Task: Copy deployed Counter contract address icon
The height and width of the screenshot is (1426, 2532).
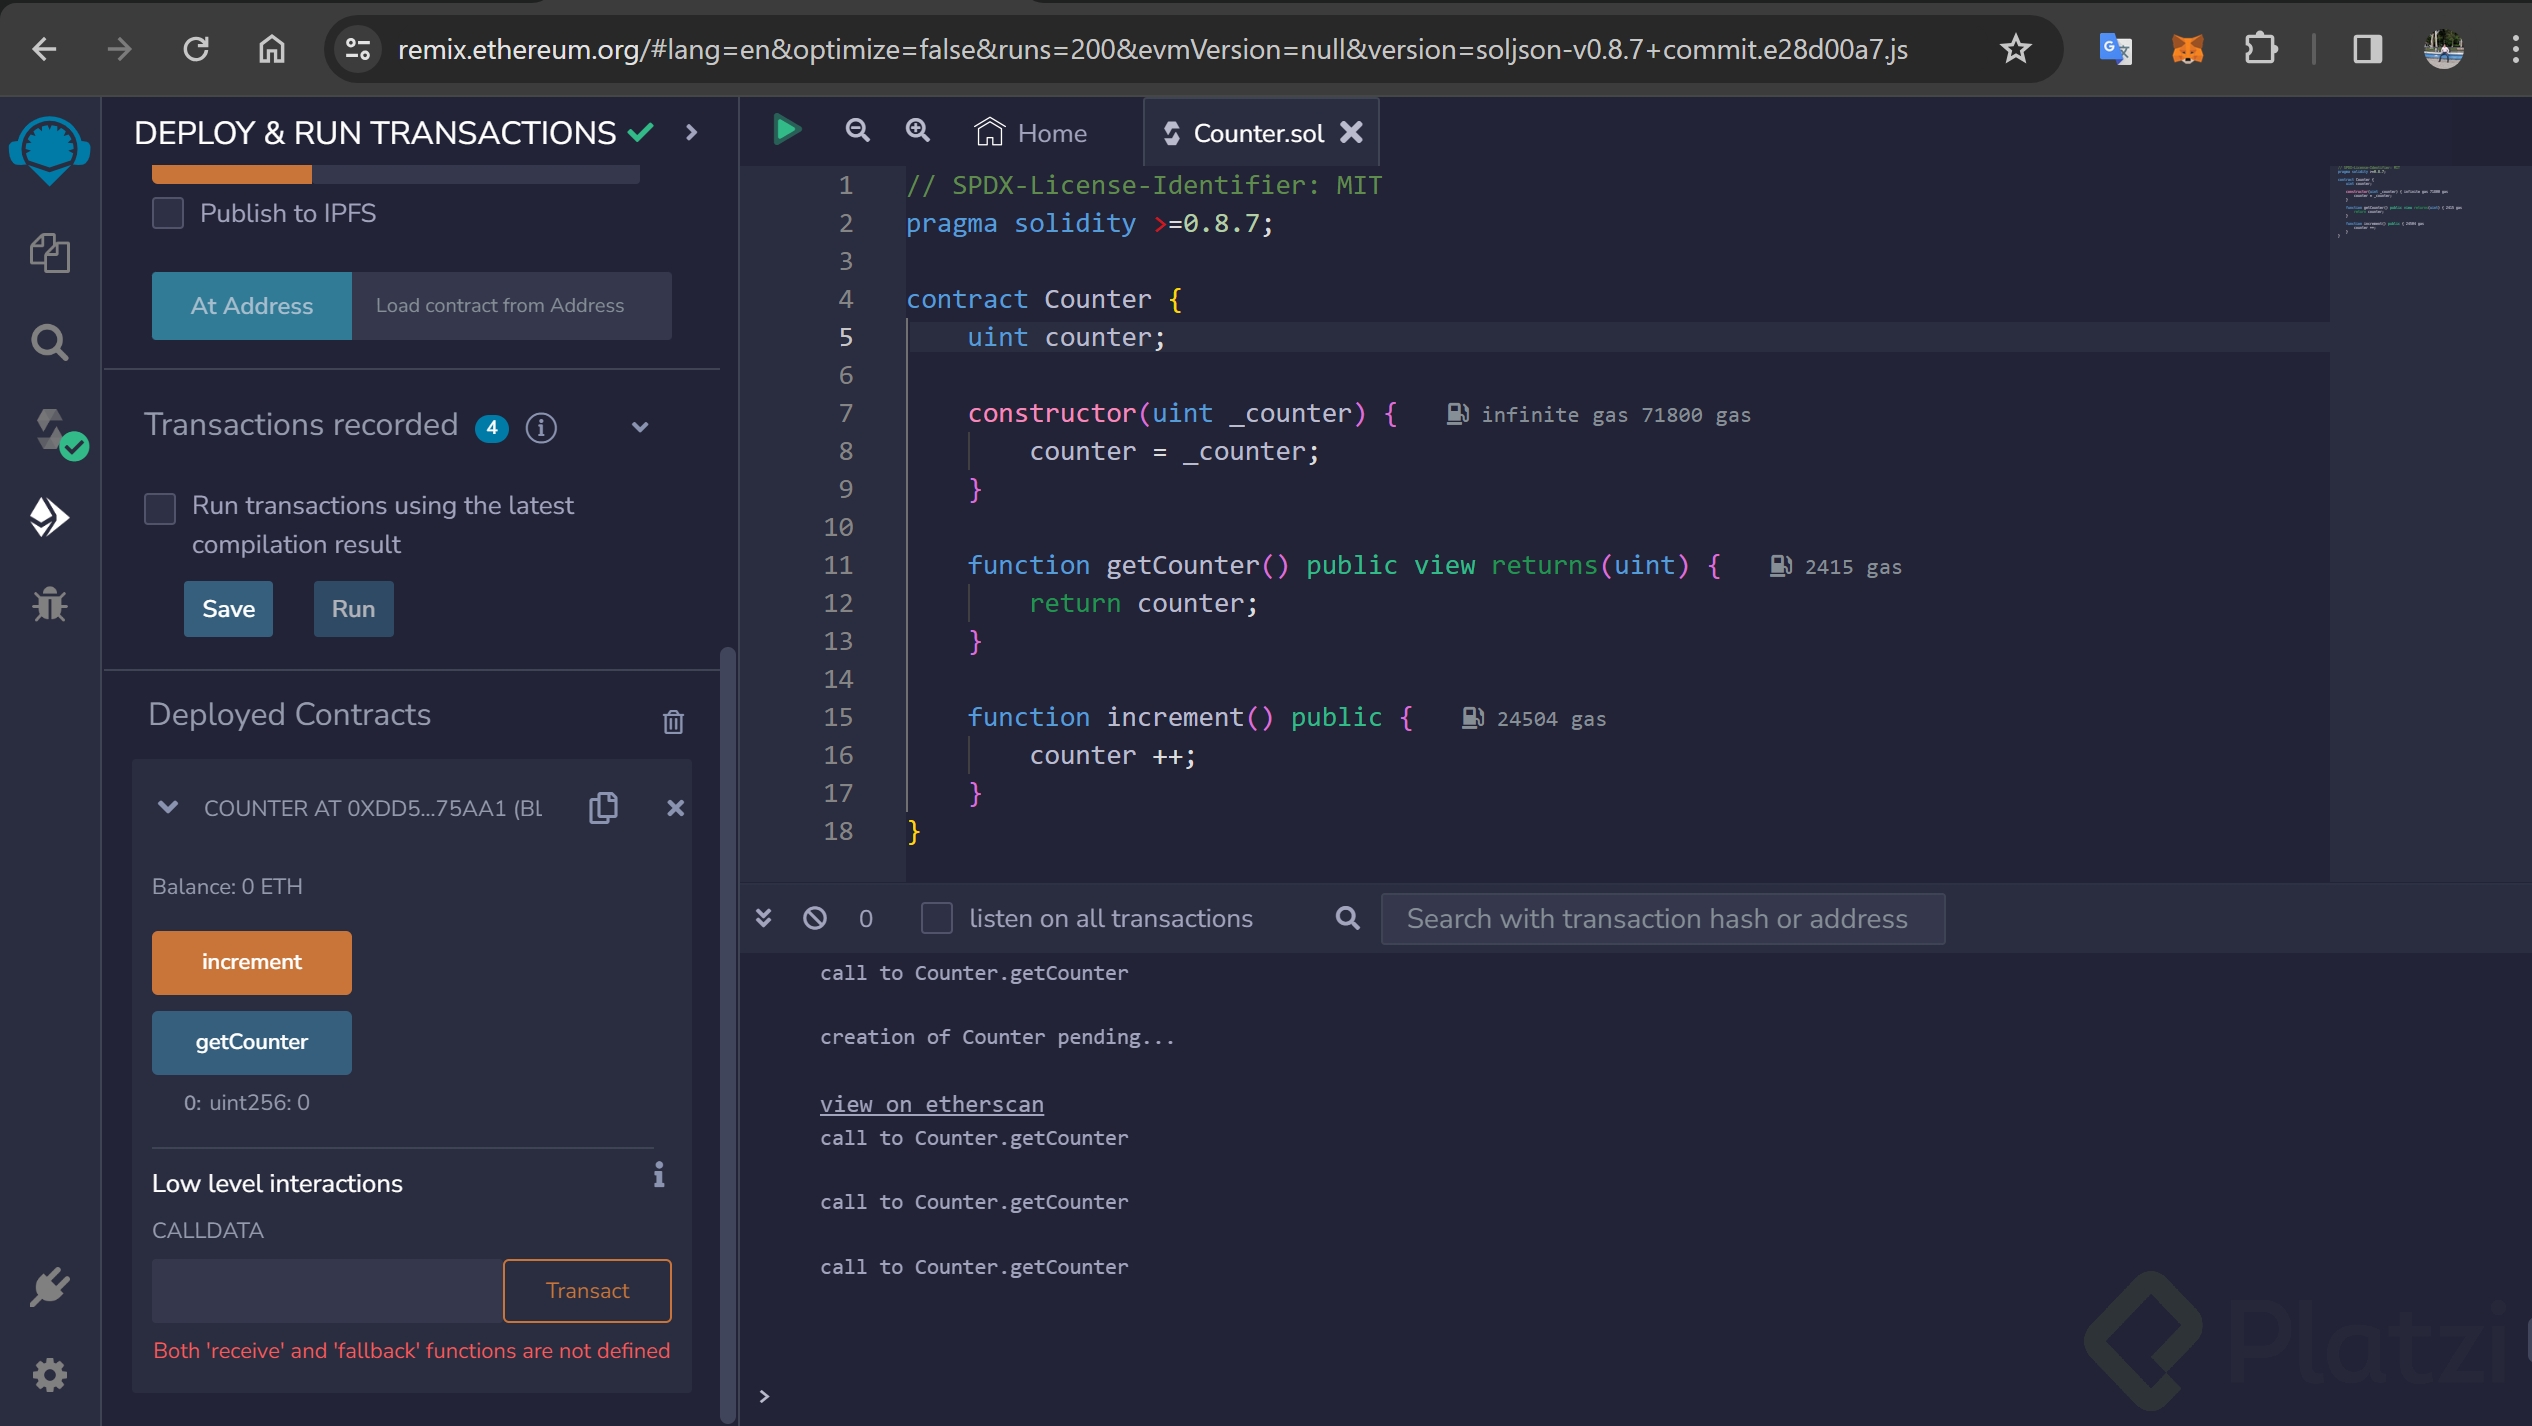Action: tap(603, 807)
